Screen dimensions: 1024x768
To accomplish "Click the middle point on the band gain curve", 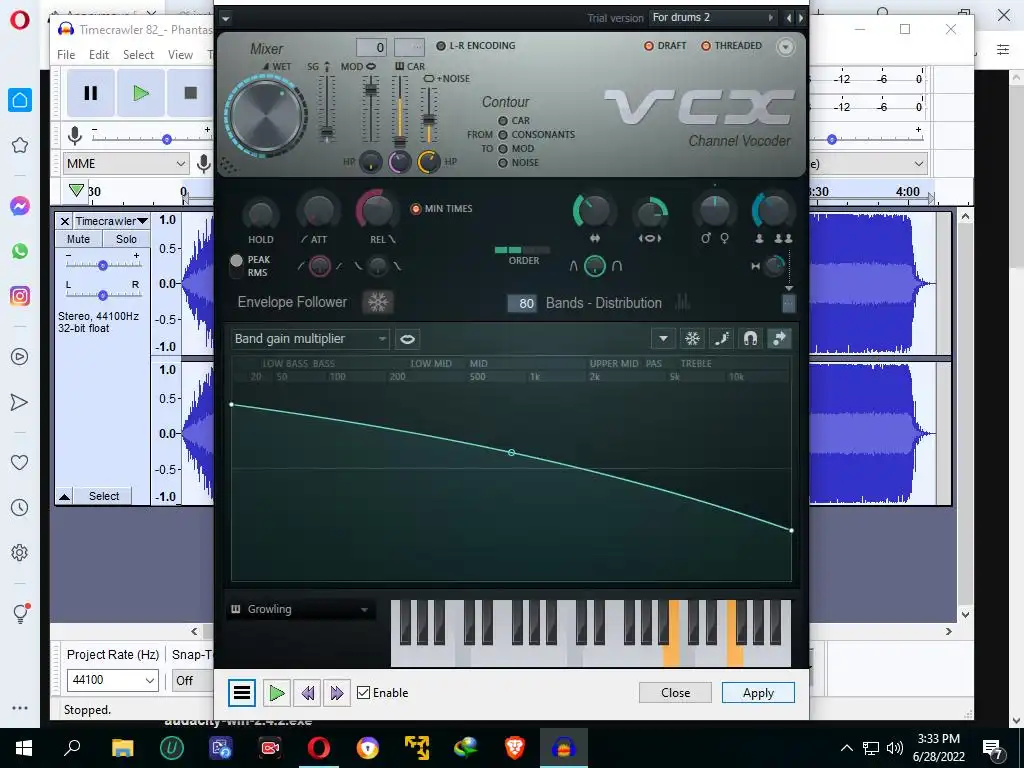I will (x=511, y=453).
